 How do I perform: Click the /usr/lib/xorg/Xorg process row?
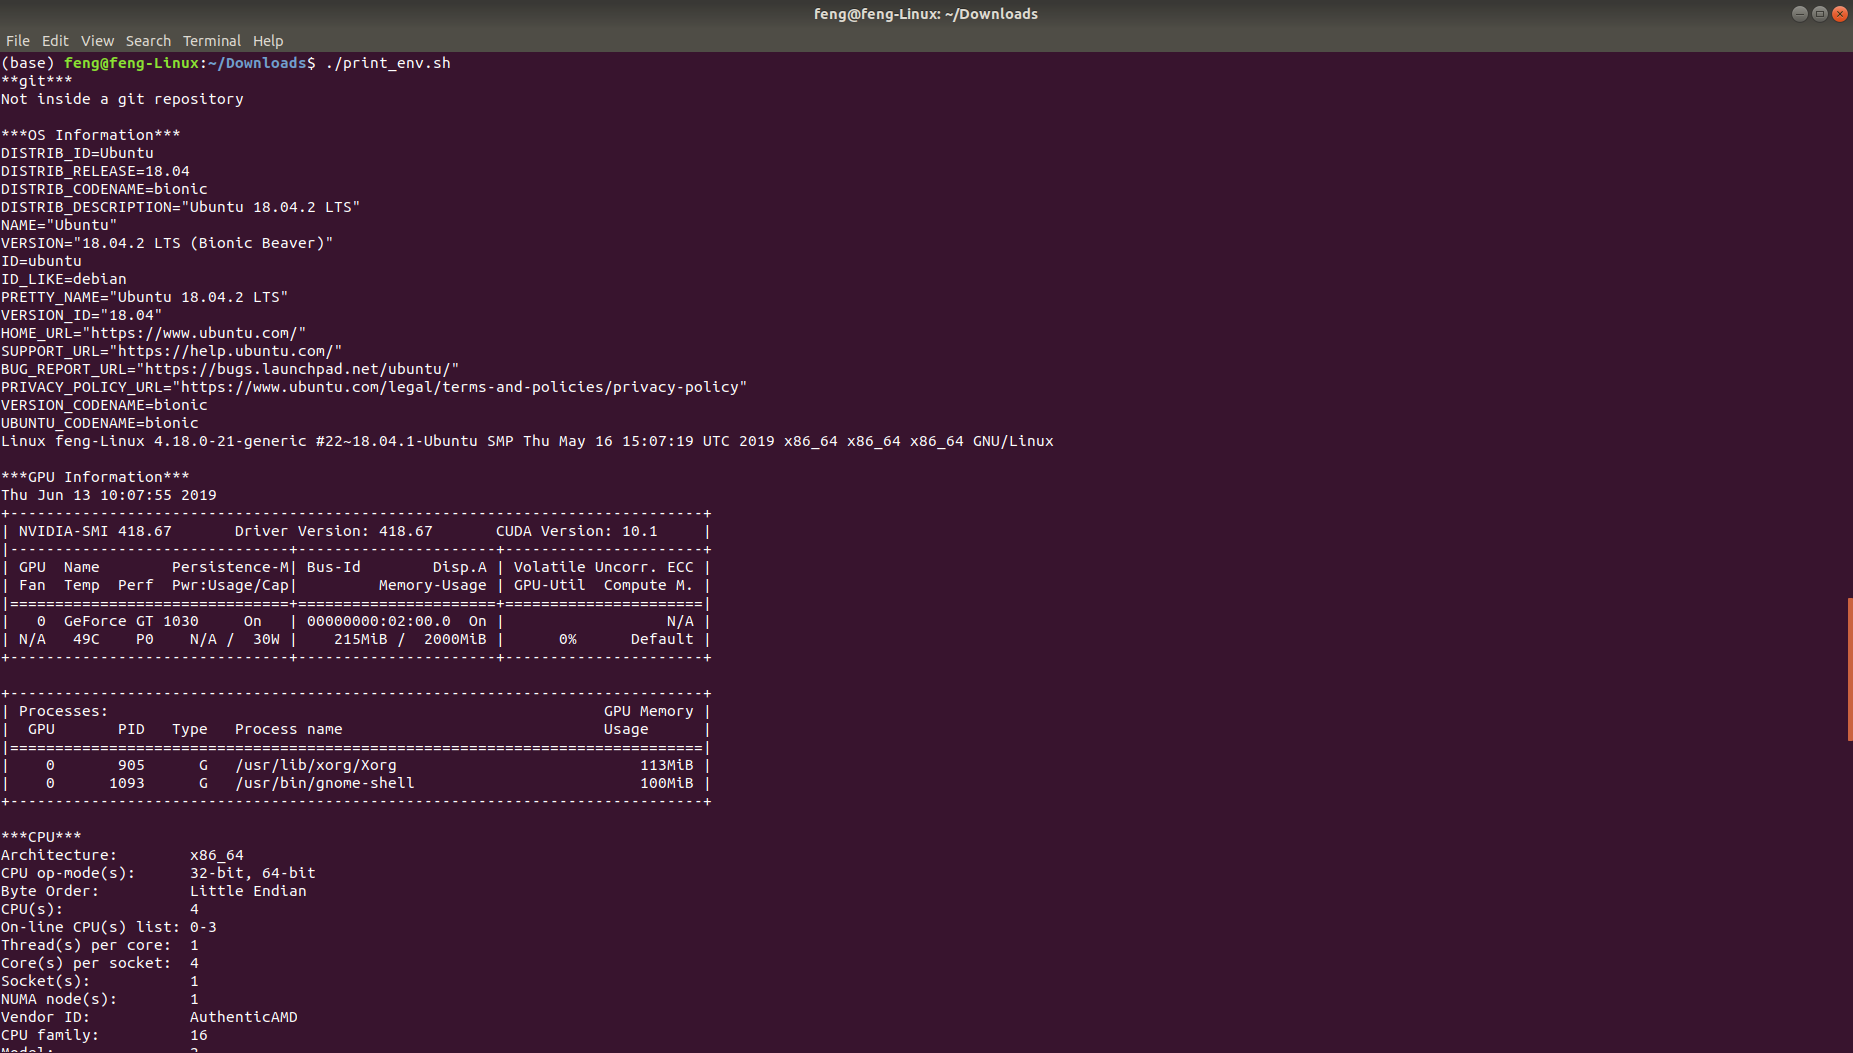point(357,765)
